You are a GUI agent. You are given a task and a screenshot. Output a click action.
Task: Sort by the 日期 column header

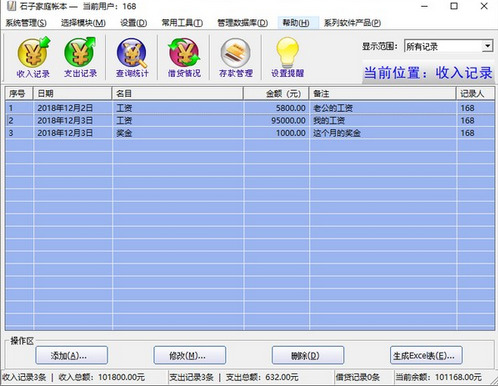coord(72,94)
